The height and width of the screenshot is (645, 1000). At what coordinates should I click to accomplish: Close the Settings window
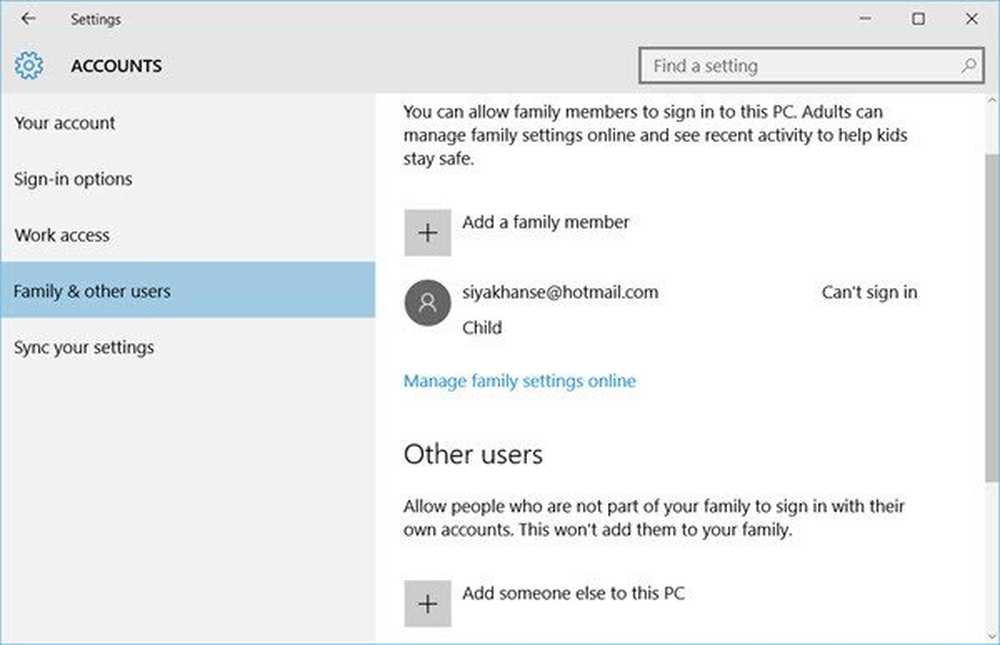(x=972, y=19)
